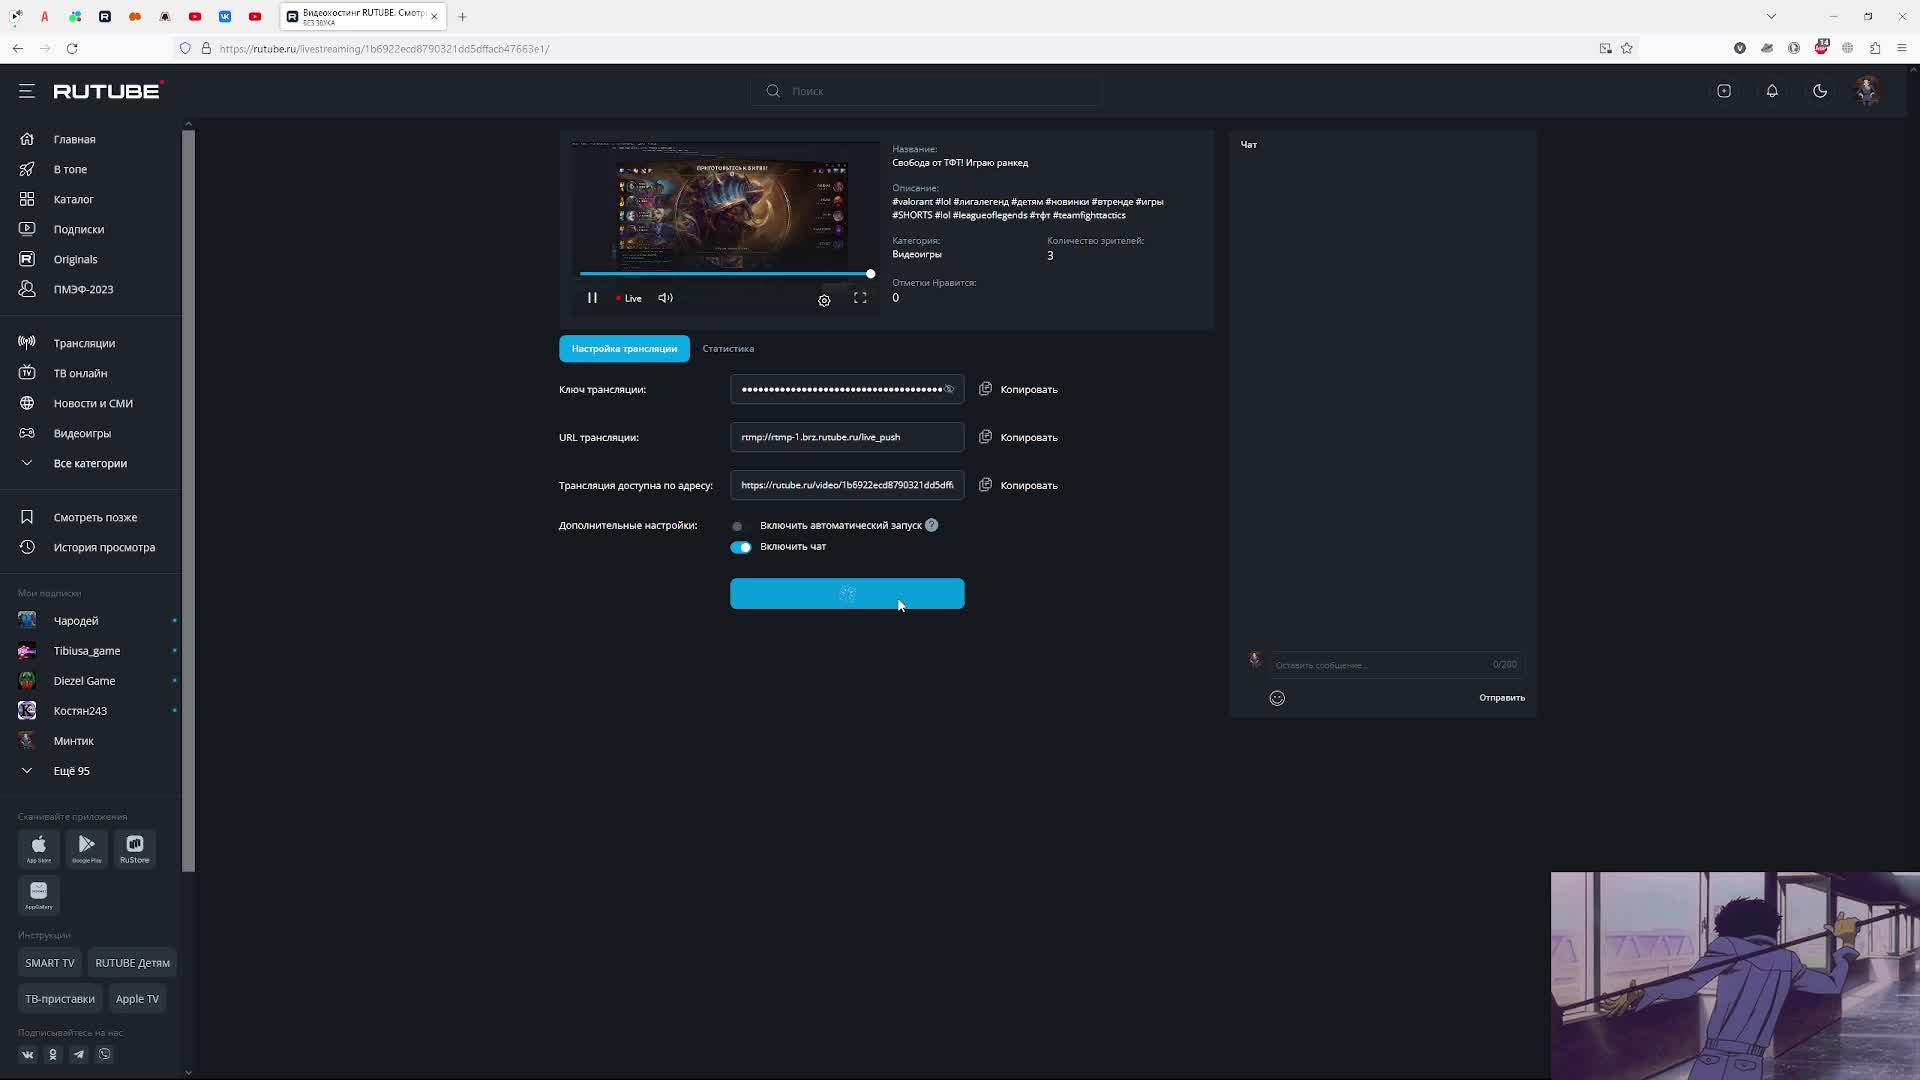
Task: Disable the "Включить чат" toggle
Action: point(740,547)
